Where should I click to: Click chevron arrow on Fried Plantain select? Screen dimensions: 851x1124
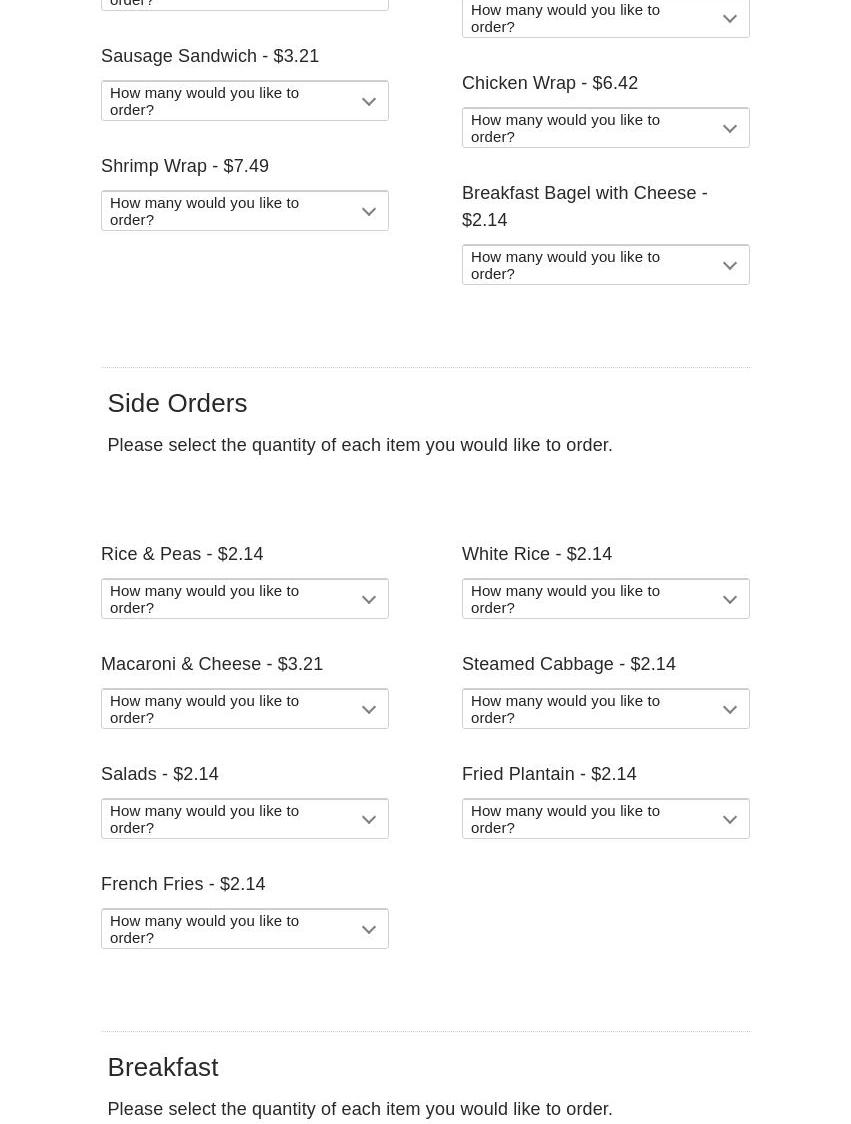click(730, 820)
